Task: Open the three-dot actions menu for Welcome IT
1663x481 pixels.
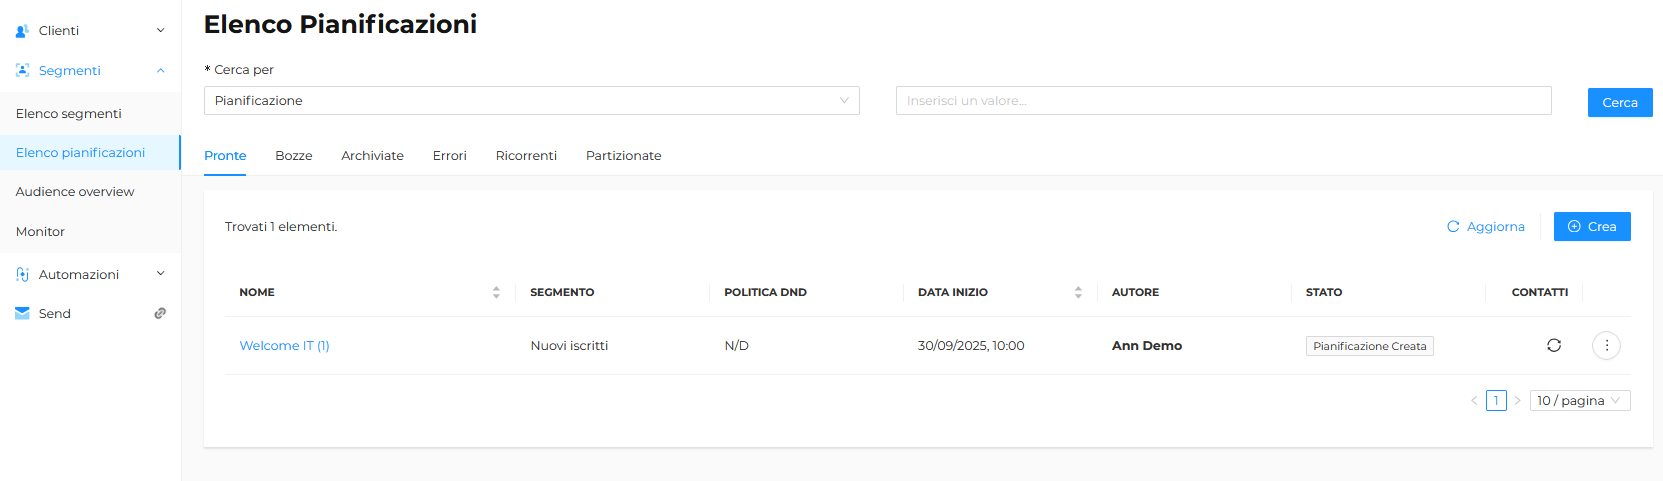Action: point(1606,345)
